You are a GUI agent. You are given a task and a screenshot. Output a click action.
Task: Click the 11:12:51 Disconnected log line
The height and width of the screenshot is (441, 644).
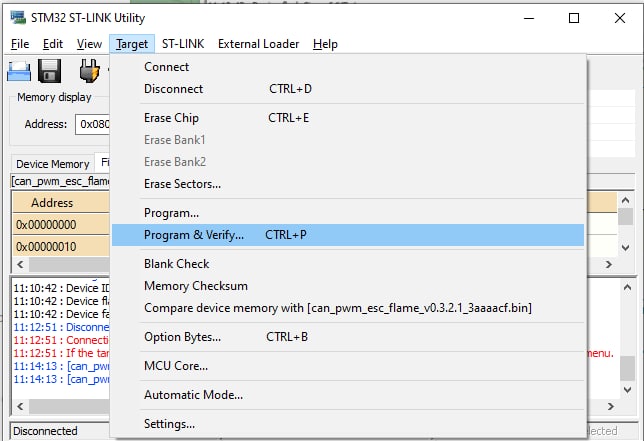[61, 327]
